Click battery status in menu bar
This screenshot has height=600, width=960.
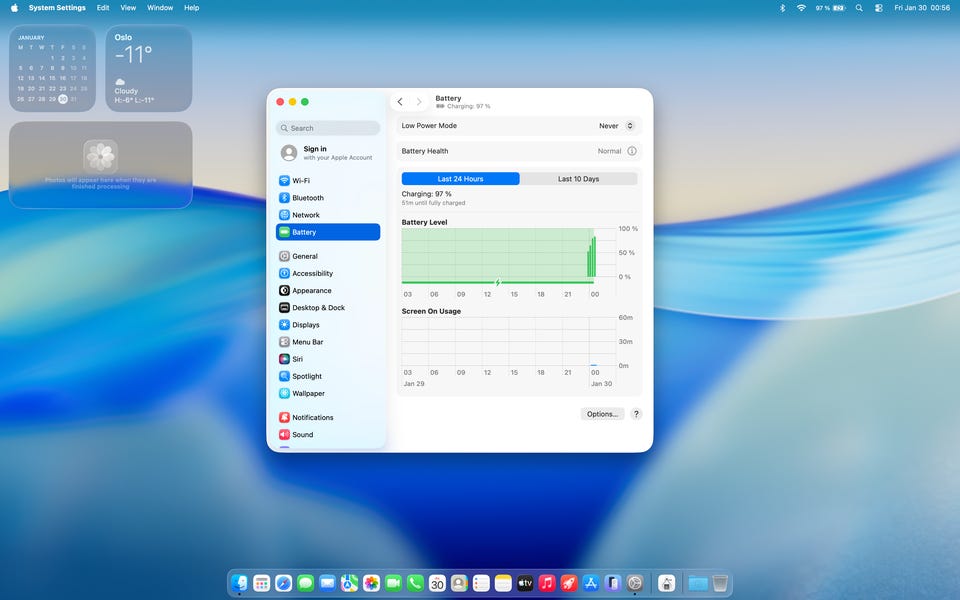(829, 7)
